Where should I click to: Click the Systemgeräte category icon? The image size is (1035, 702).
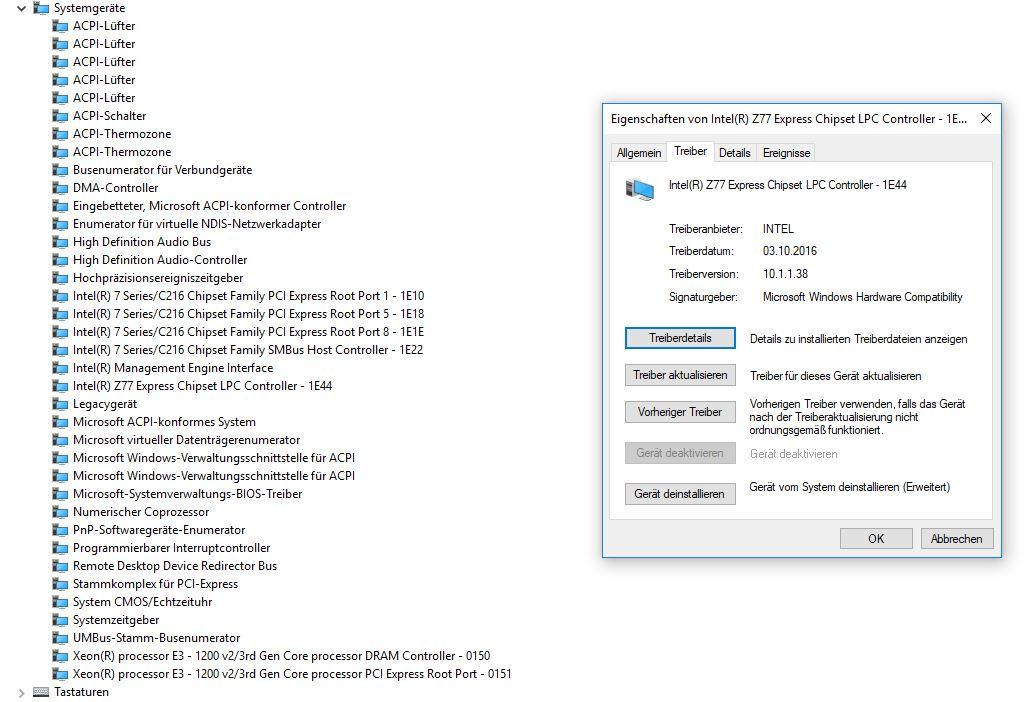pyautogui.click(x=41, y=8)
